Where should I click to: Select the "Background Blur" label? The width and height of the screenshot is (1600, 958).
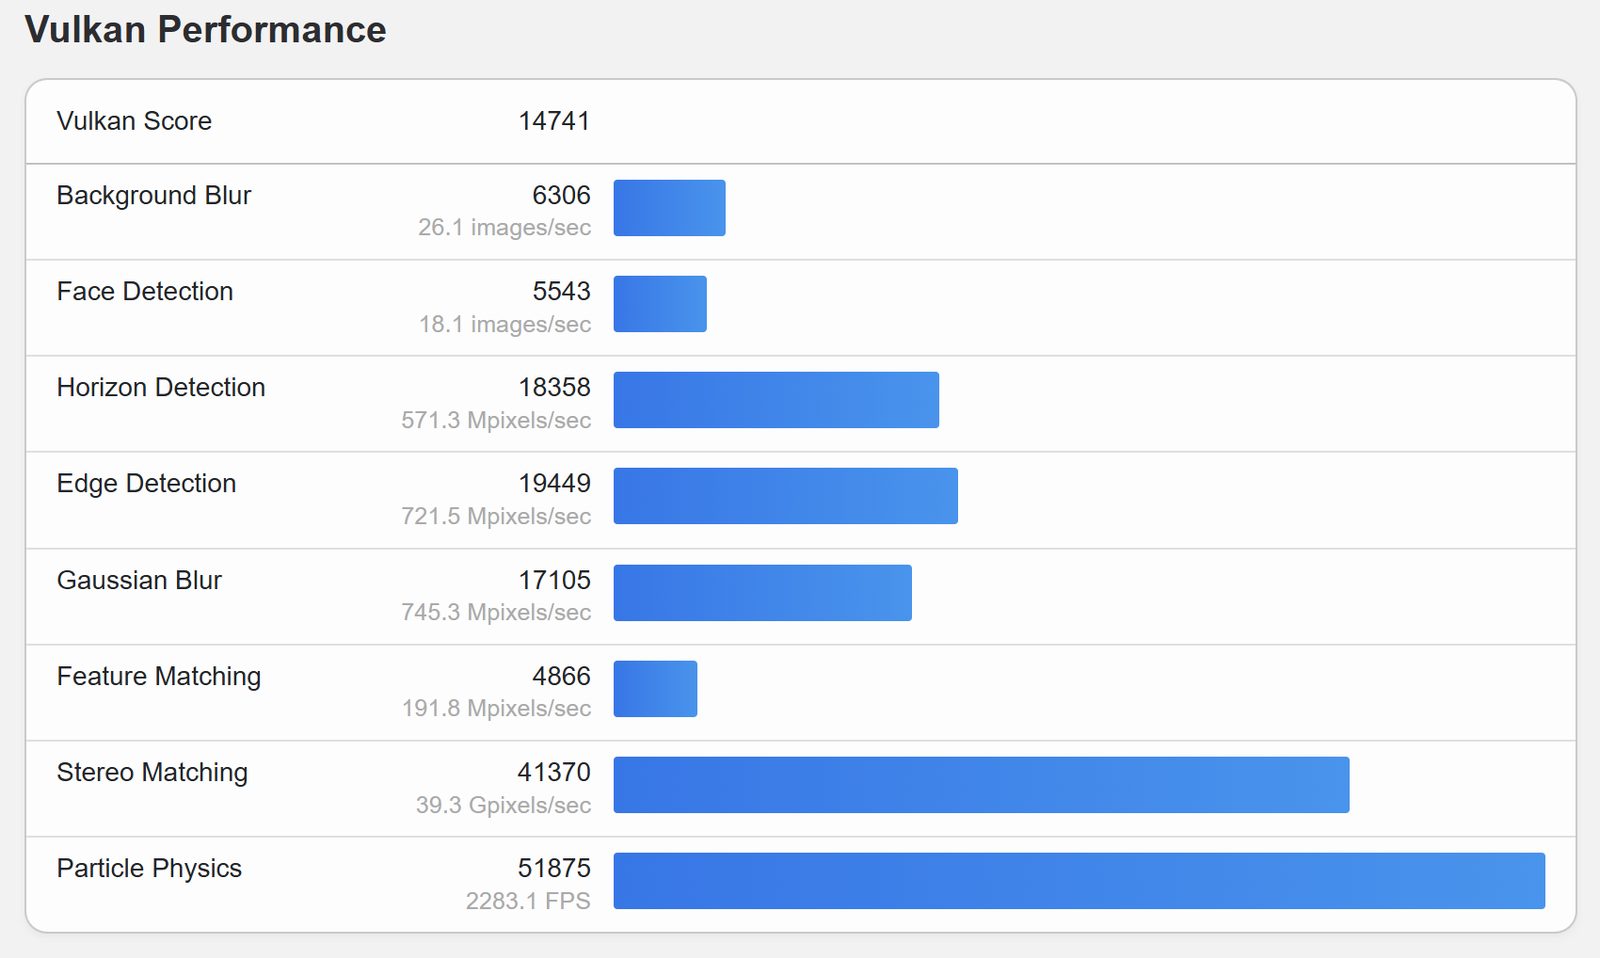click(x=154, y=195)
